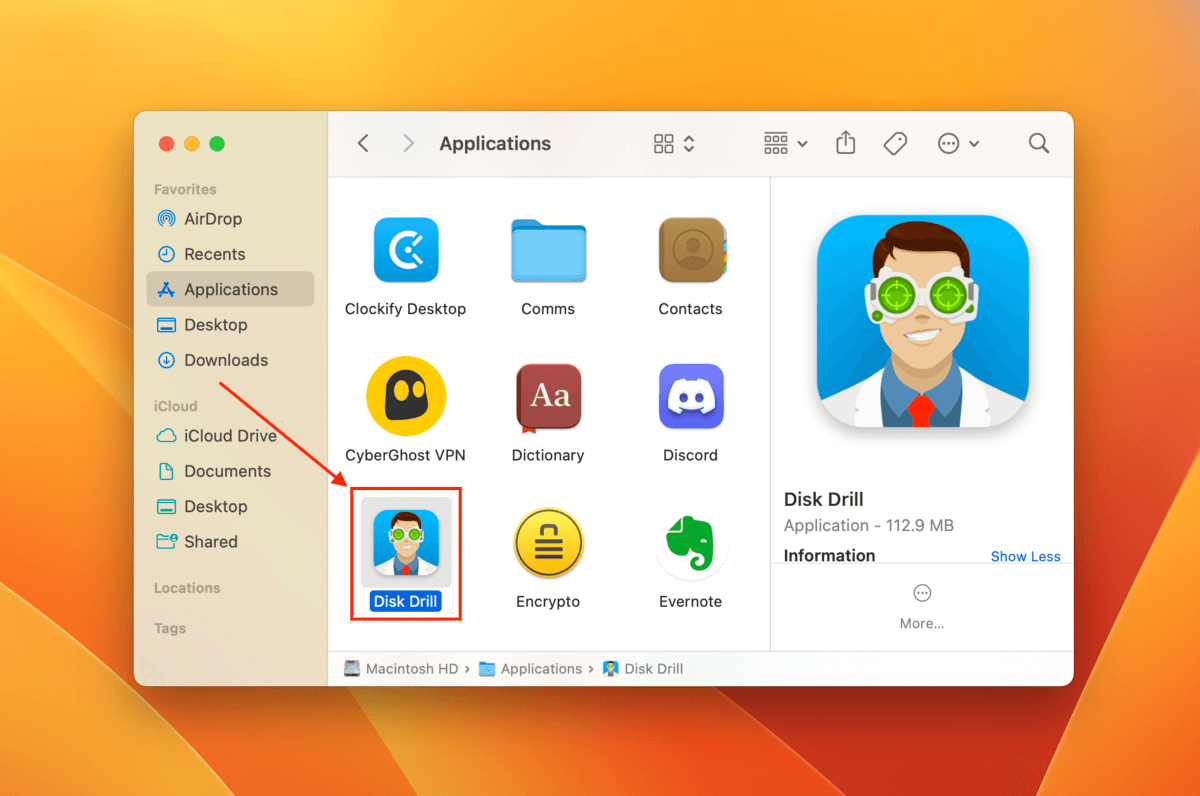The width and height of the screenshot is (1200, 796).
Task: Click the Edit Tags toolbar icon
Action: pyautogui.click(x=895, y=144)
